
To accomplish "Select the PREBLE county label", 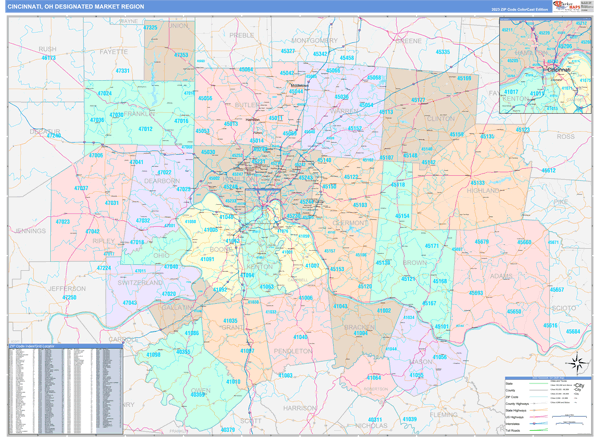I will point(242,35).
